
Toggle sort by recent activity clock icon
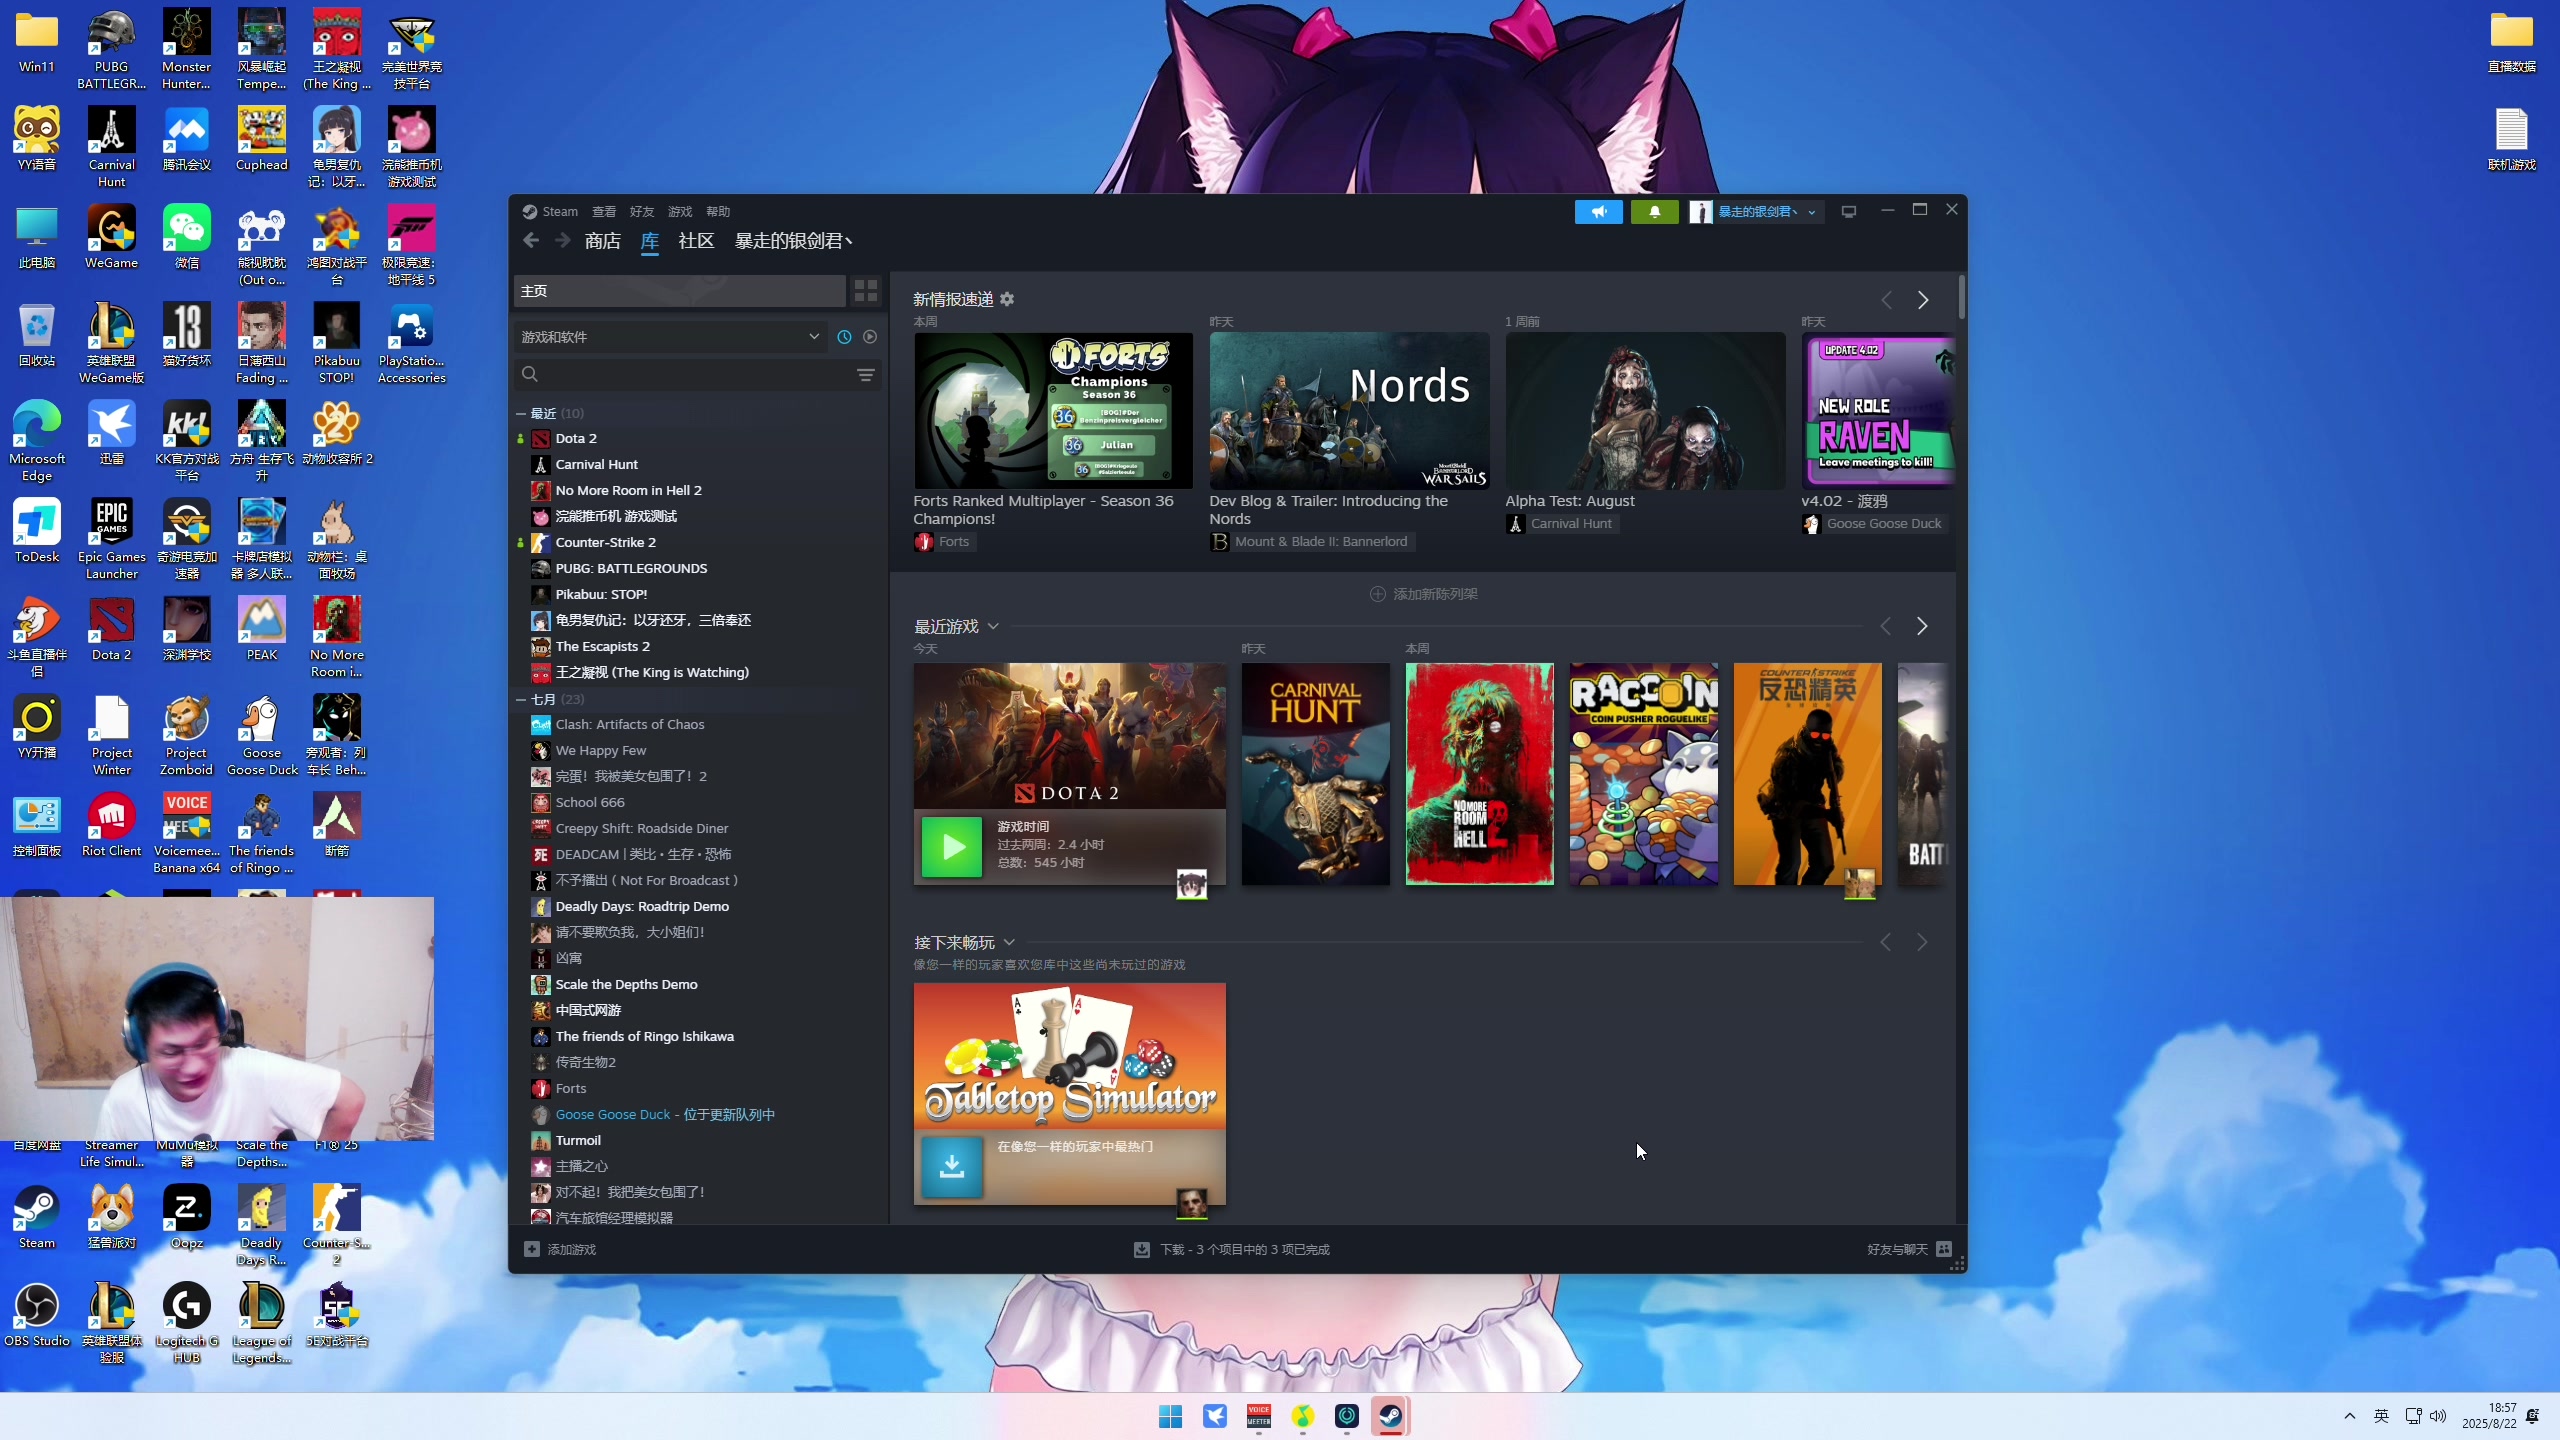pyautogui.click(x=844, y=337)
